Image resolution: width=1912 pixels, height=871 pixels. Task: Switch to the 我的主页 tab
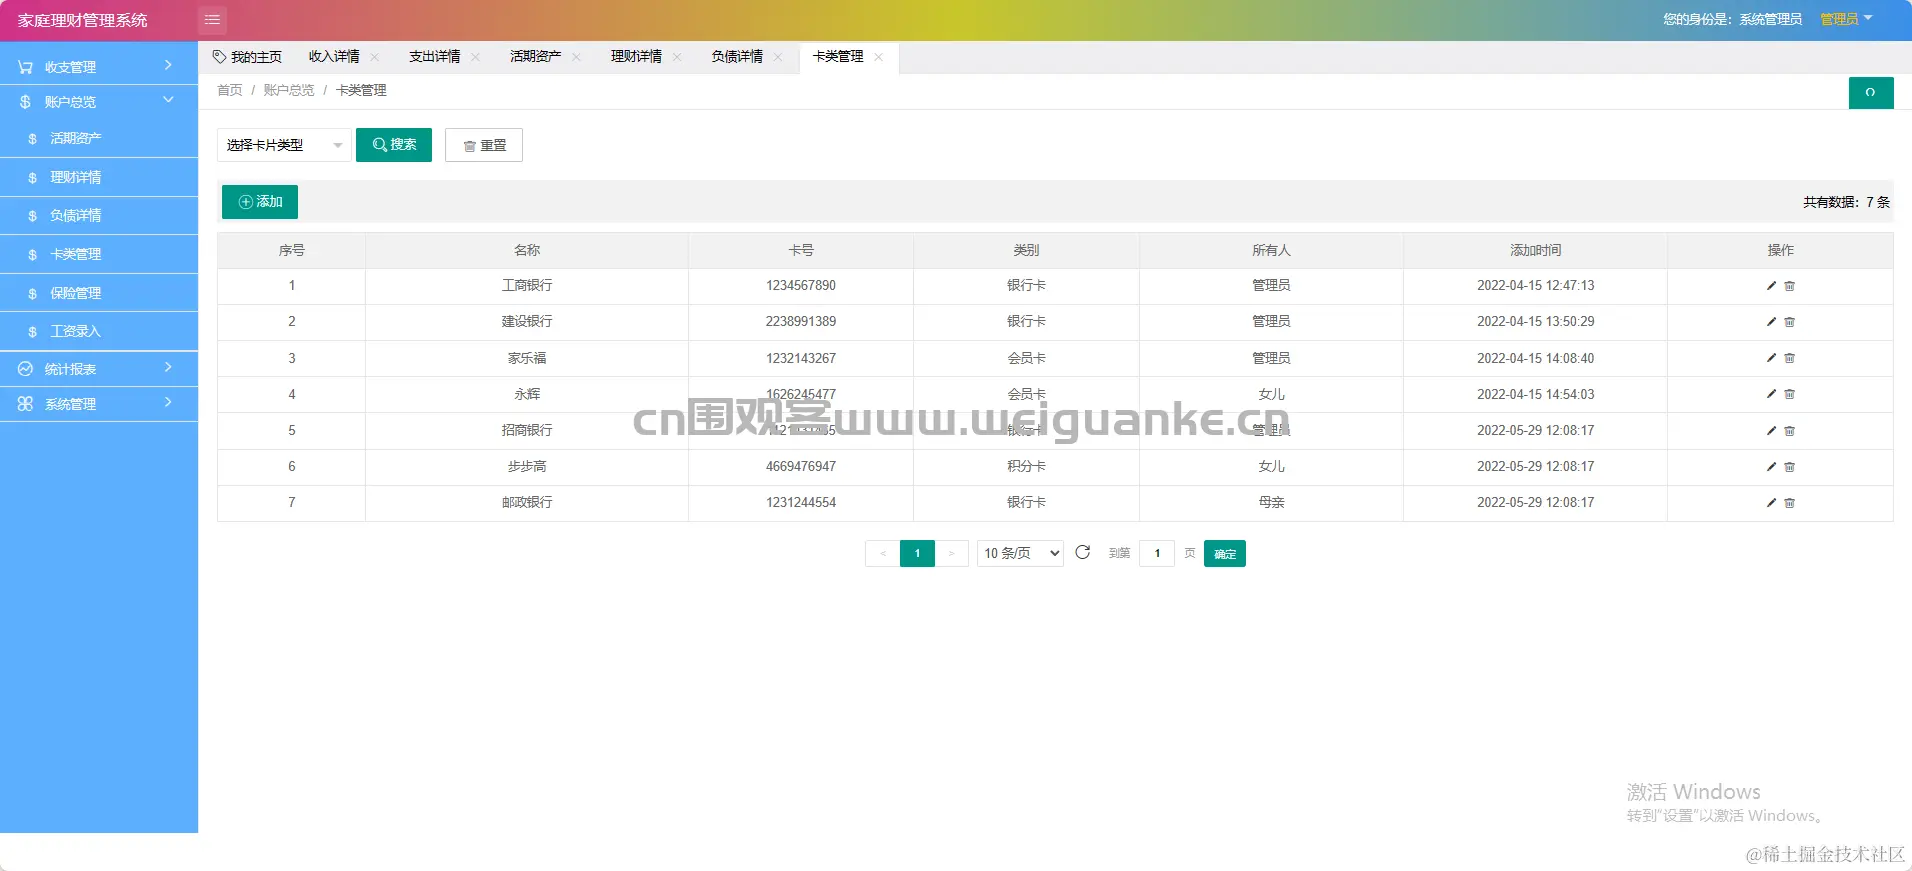(247, 57)
